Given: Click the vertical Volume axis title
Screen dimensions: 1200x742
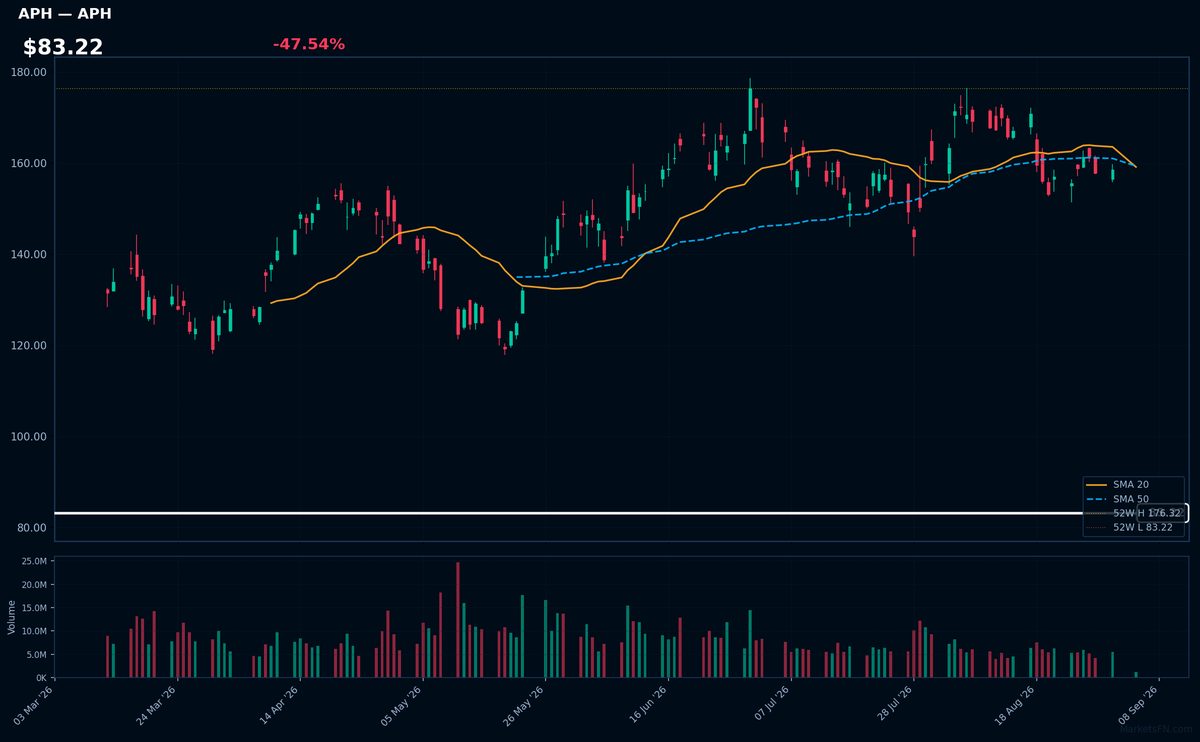Looking at the screenshot, I should pyautogui.click(x=12, y=617).
